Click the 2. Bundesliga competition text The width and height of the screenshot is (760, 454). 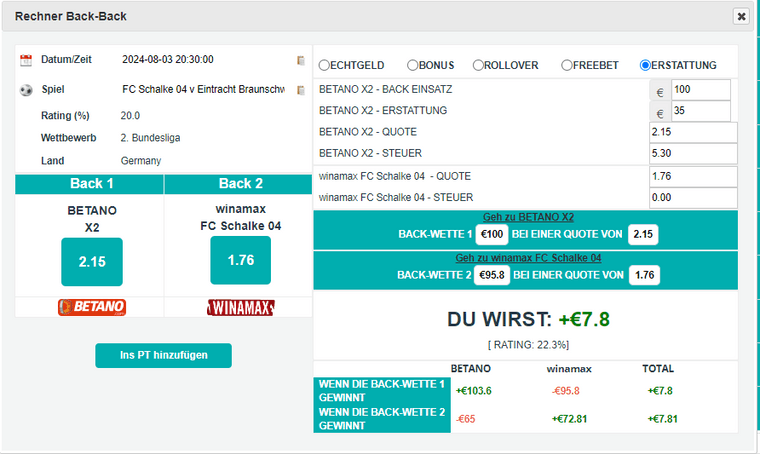coord(150,138)
